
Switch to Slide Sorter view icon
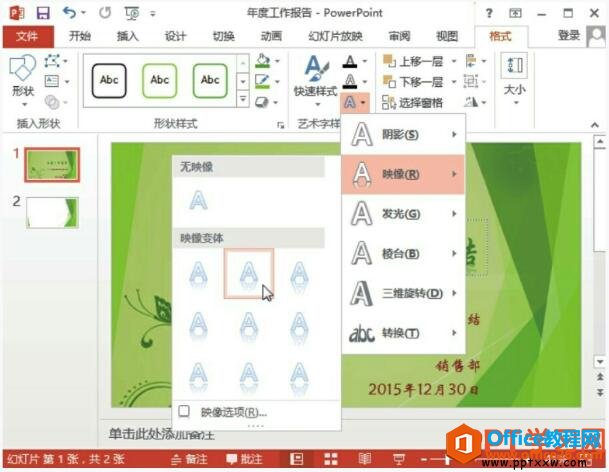coord(331,459)
